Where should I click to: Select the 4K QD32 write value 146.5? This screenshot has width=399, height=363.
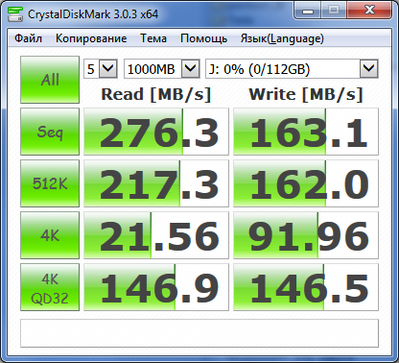pos(306,287)
